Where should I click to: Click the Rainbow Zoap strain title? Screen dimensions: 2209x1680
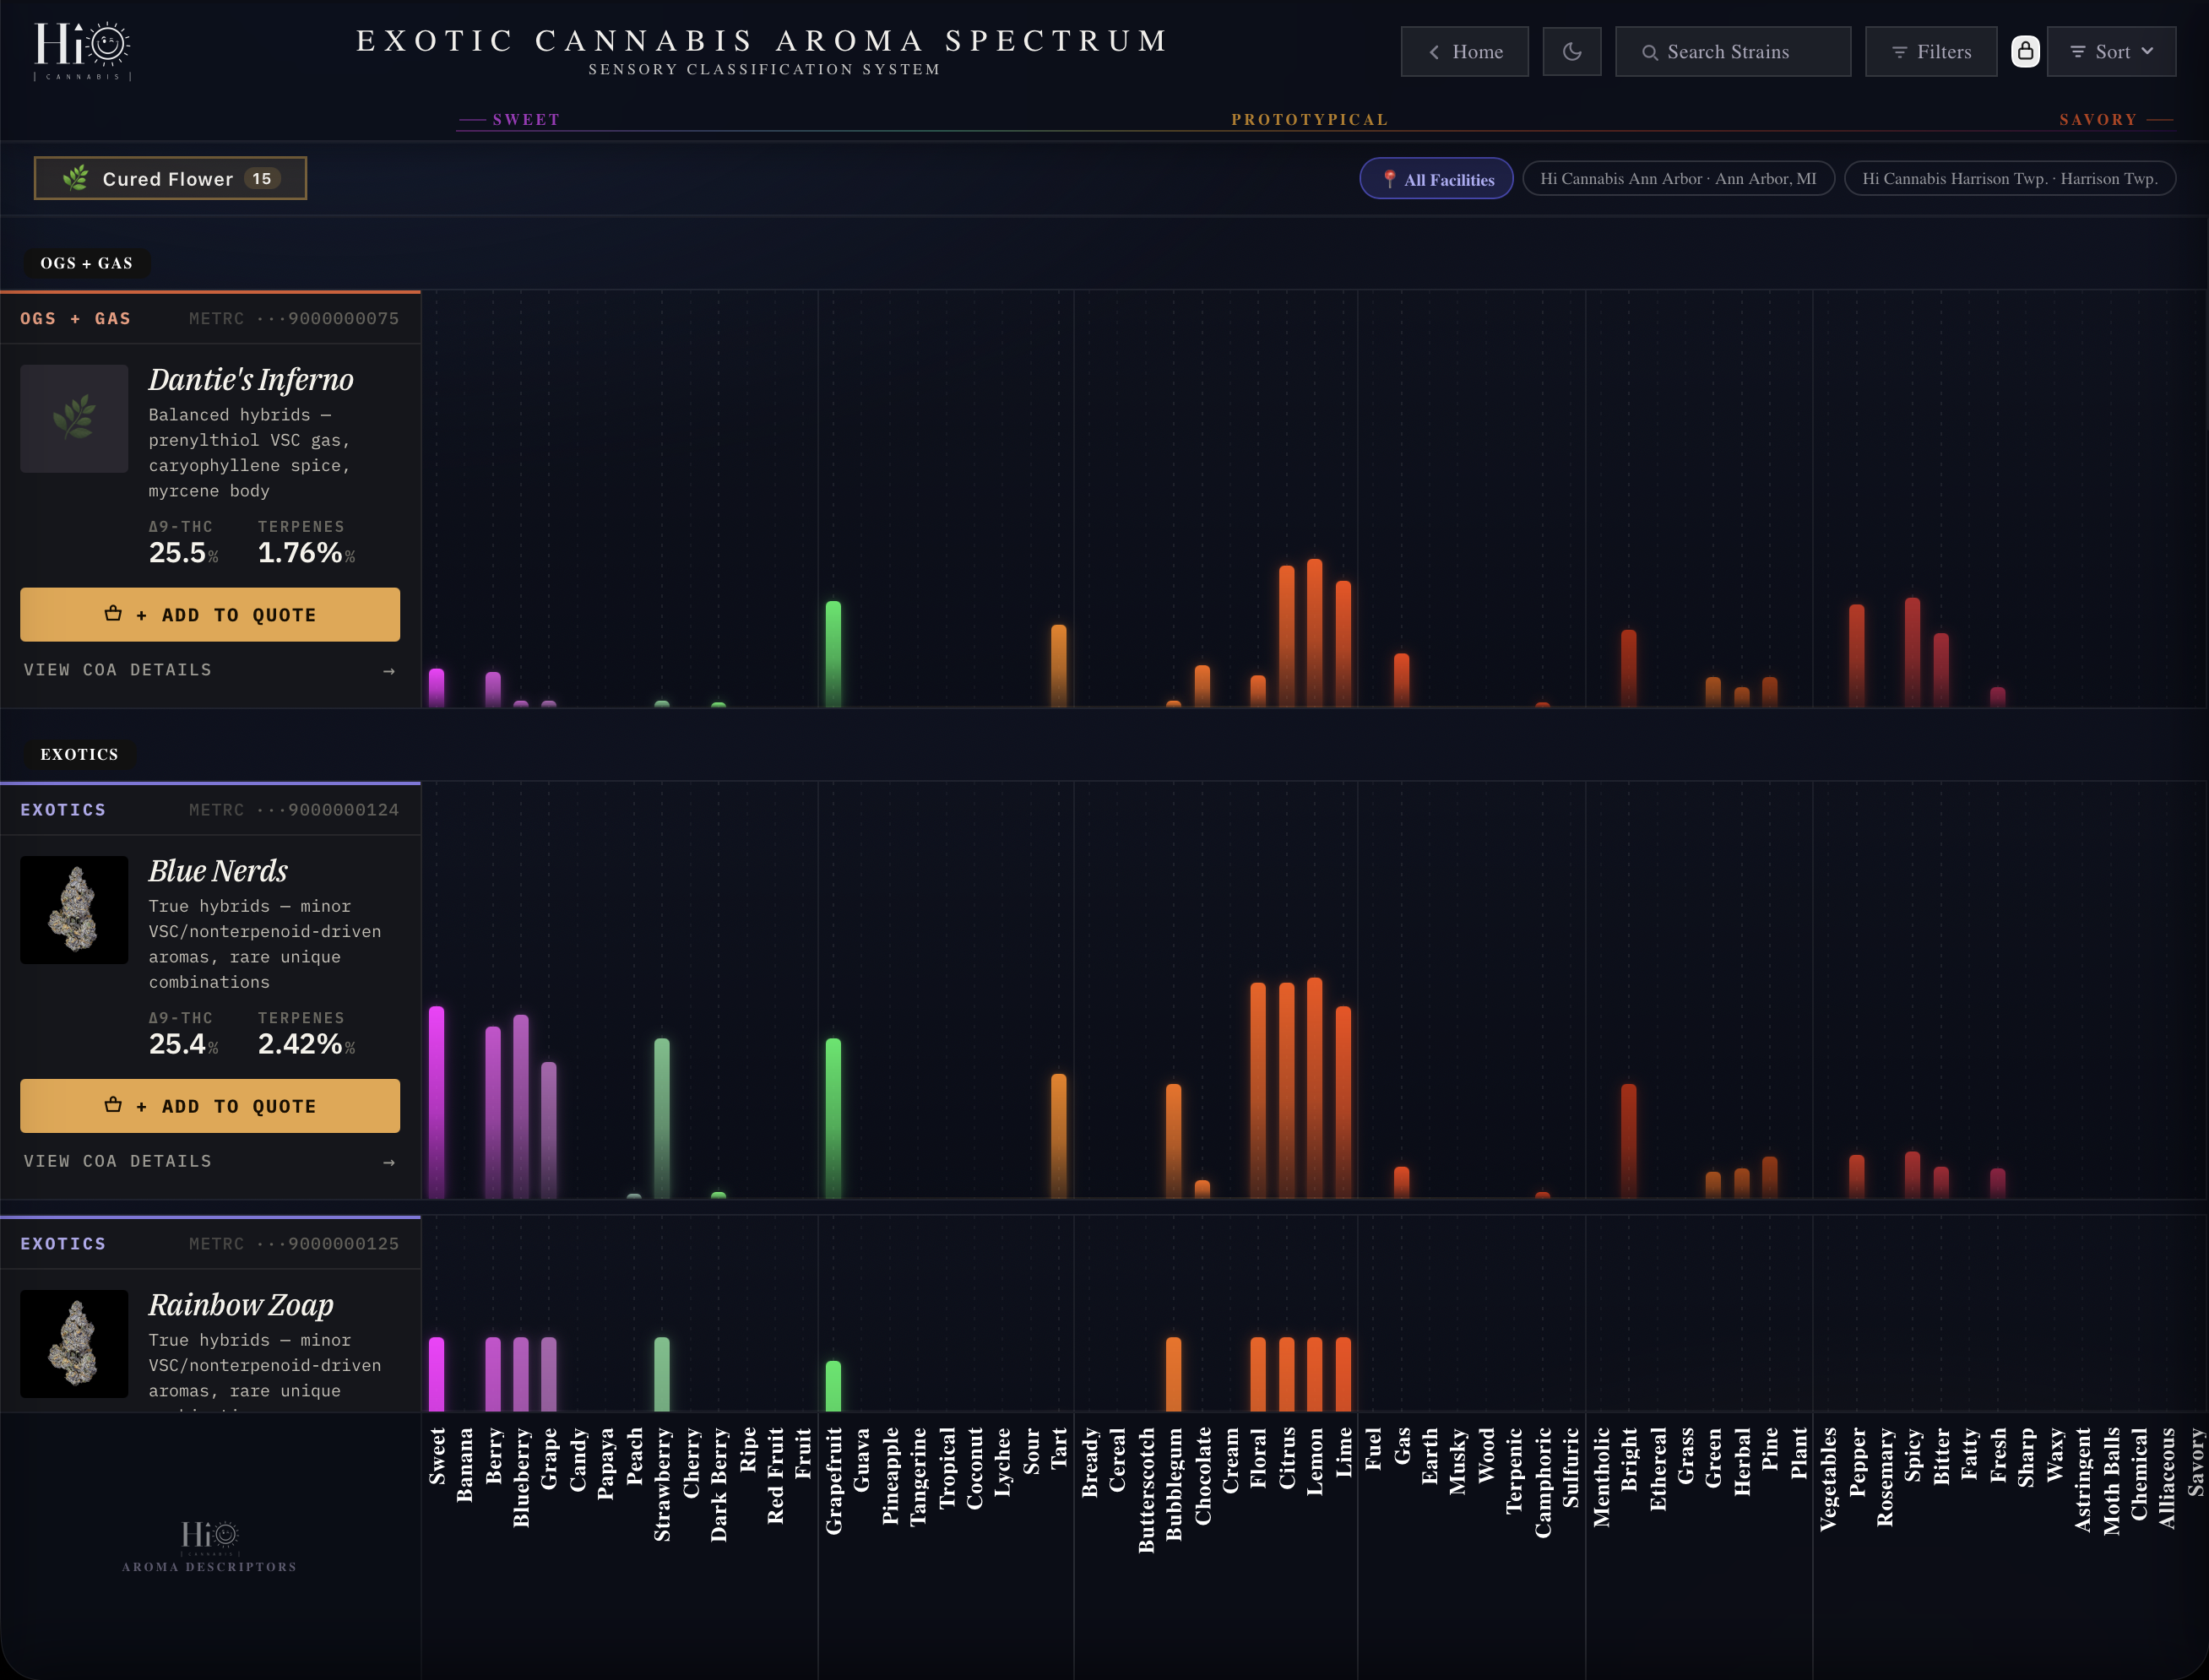241,1305
